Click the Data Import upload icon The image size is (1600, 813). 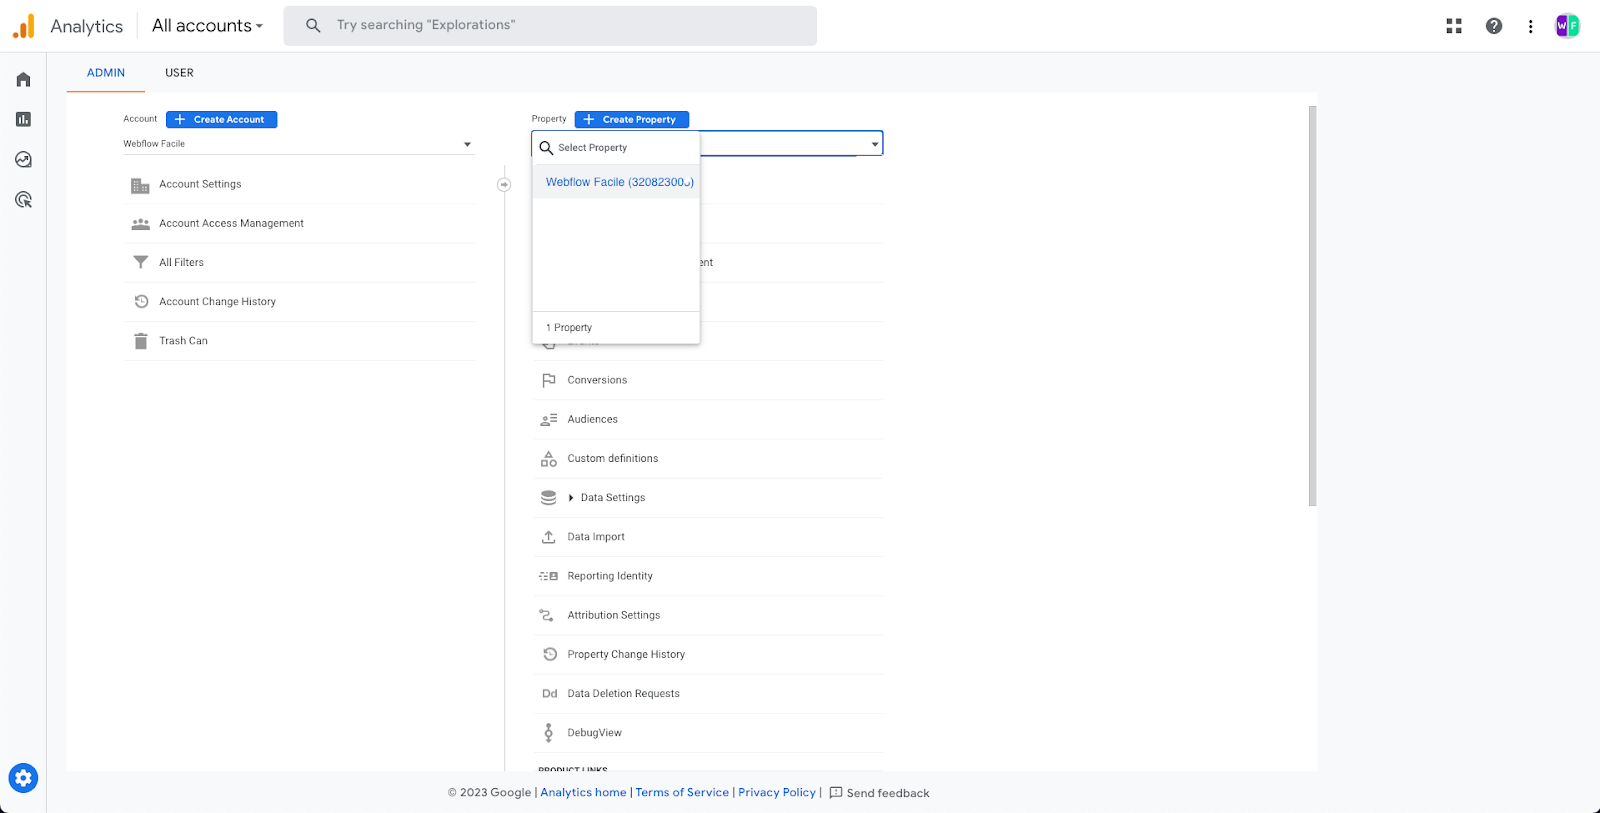548,537
